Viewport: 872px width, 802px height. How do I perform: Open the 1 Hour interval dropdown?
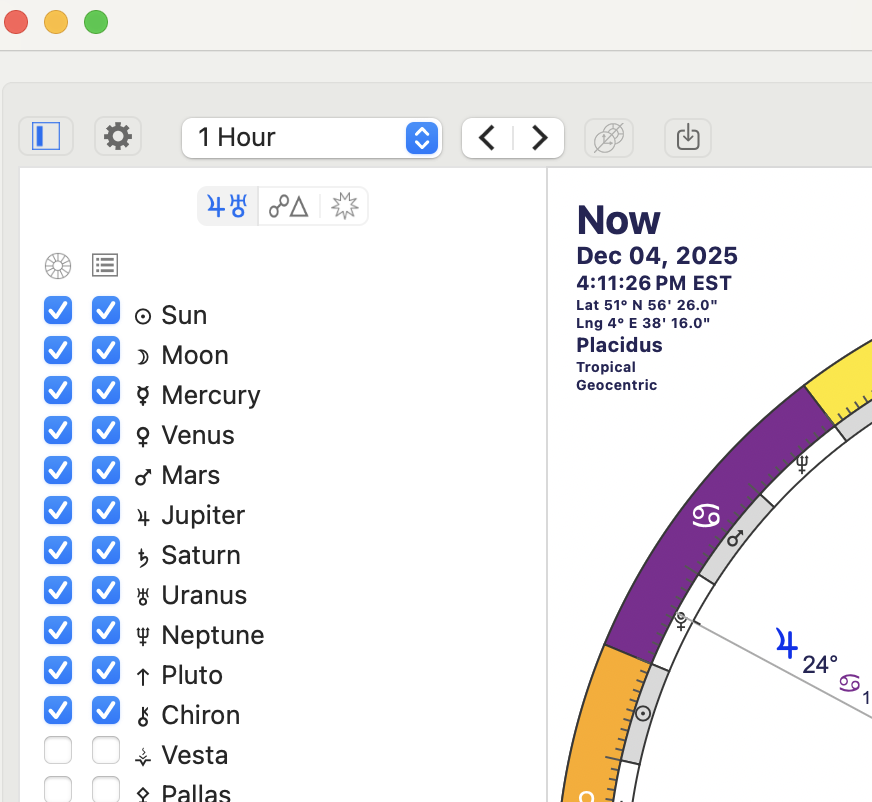pos(311,137)
